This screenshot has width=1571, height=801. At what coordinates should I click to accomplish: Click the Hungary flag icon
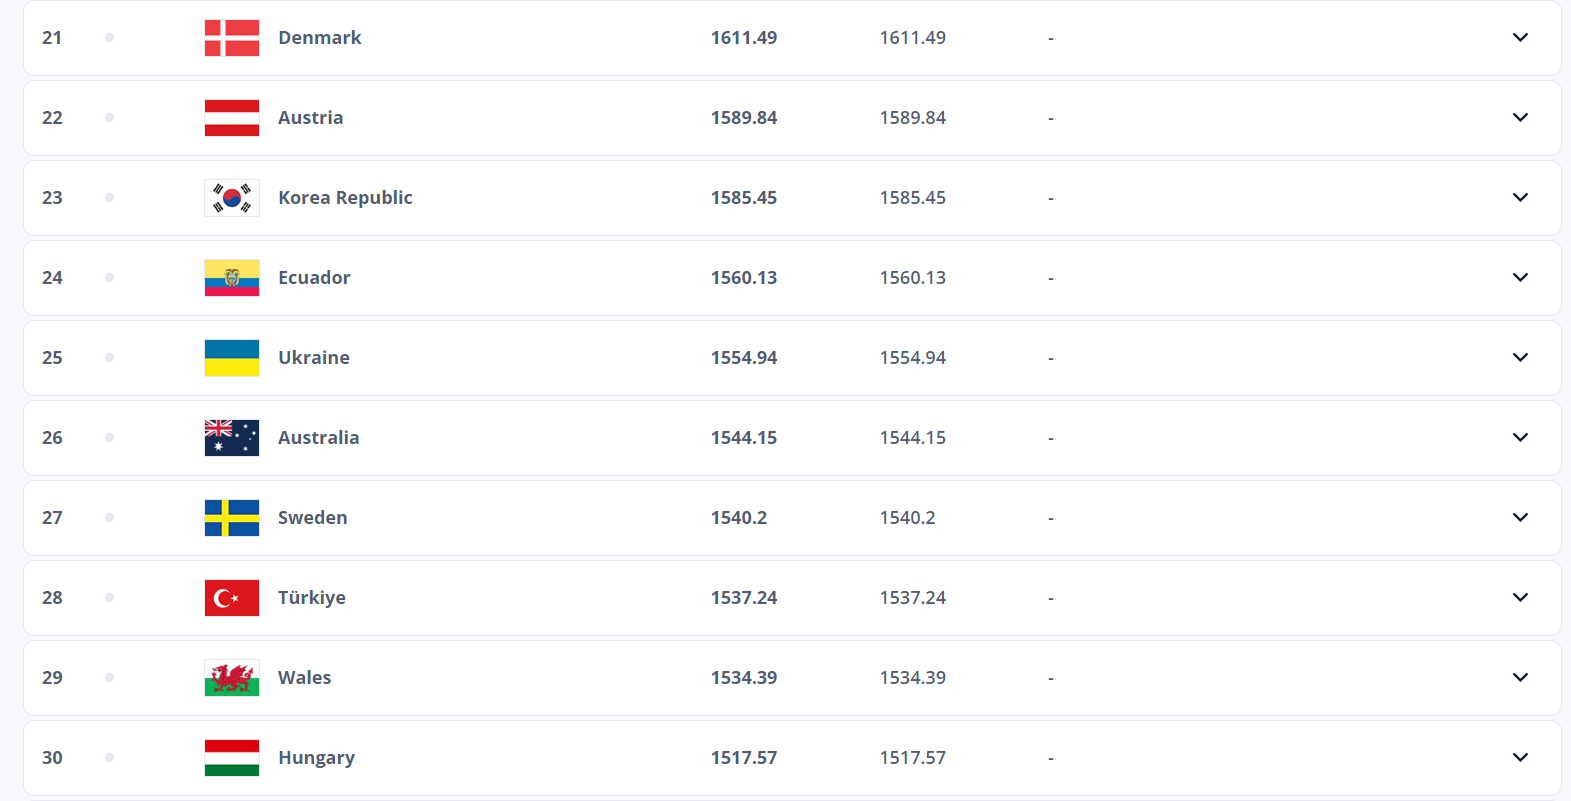pyautogui.click(x=232, y=758)
